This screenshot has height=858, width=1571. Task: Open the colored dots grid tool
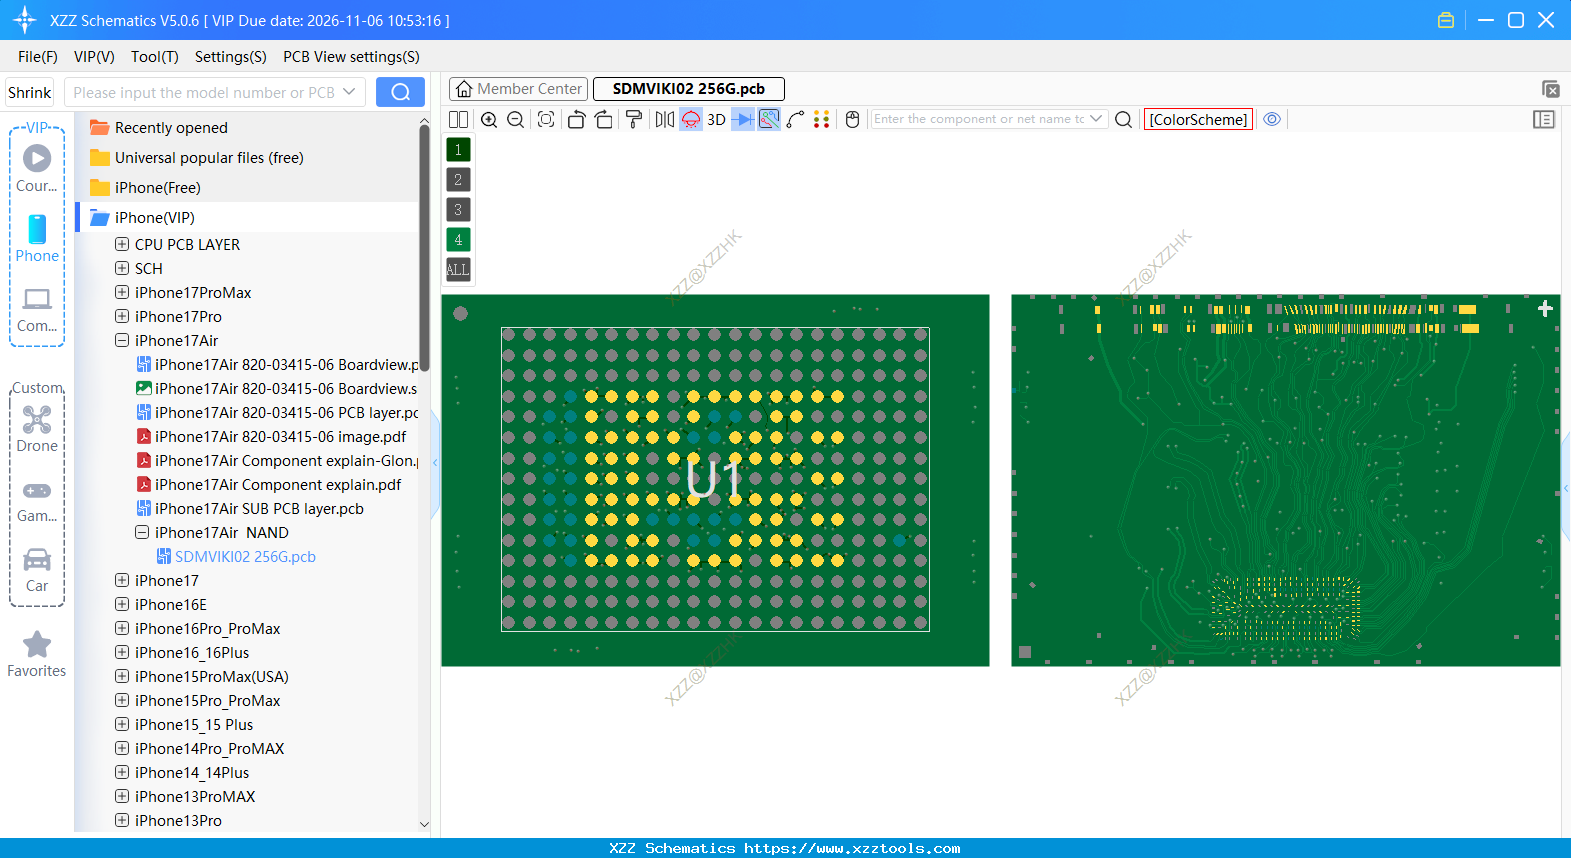click(x=822, y=120)
